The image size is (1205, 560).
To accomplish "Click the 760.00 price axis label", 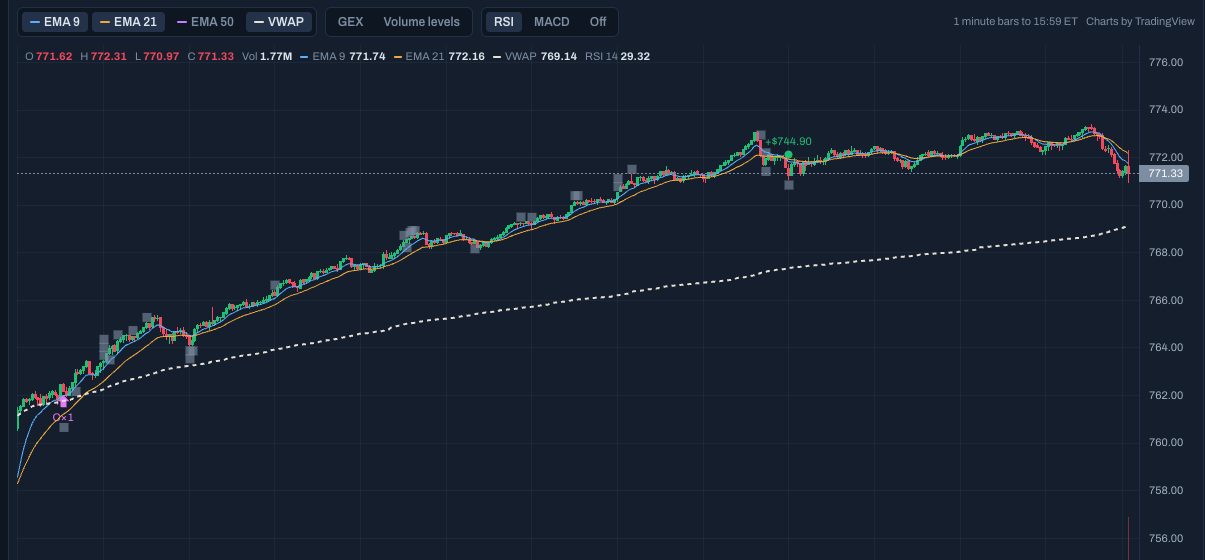I will tap(1166, 443).
